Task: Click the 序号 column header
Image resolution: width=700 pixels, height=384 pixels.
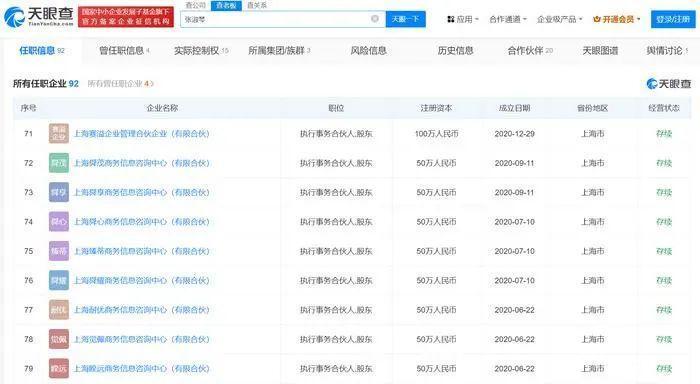Action: pos(29,108)
